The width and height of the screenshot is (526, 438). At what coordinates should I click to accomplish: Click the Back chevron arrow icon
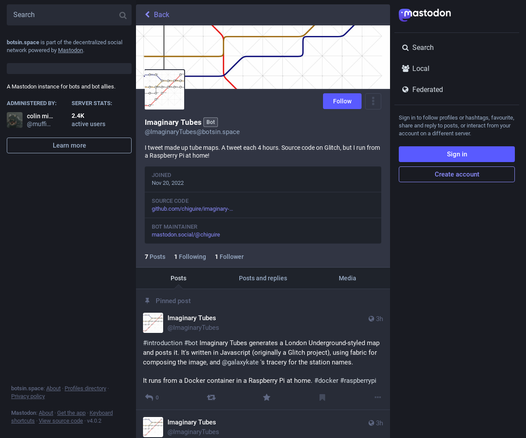pos(147,14)
